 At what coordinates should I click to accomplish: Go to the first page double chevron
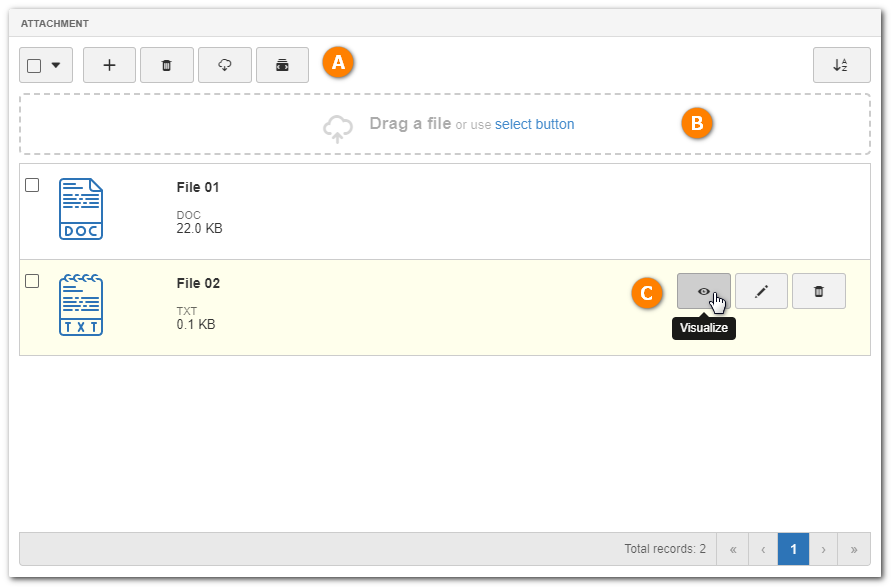click(733, 549)
